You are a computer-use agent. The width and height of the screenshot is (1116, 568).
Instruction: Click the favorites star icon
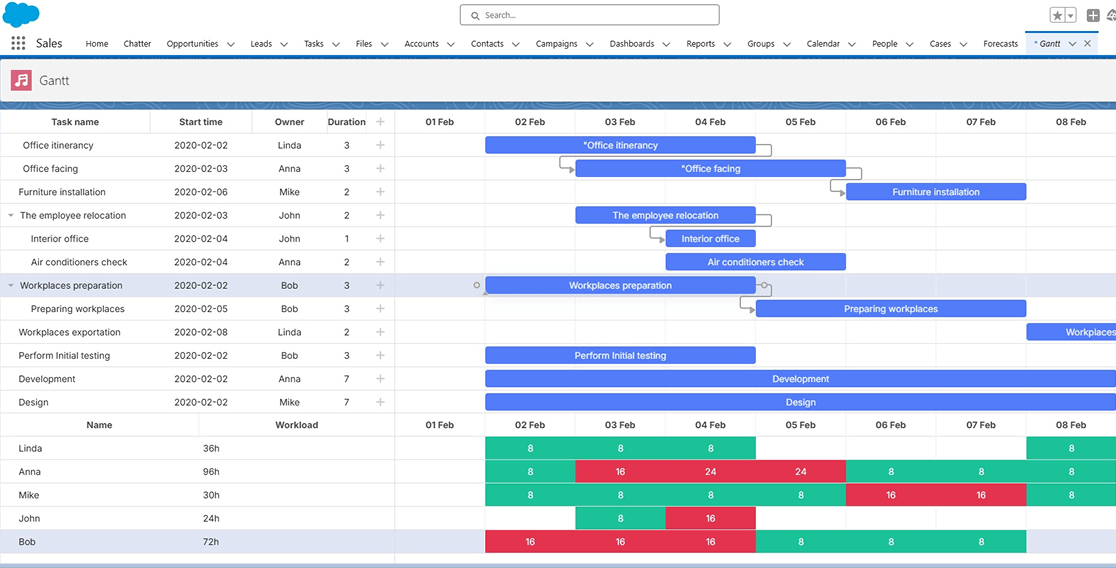pos(1057,15)
